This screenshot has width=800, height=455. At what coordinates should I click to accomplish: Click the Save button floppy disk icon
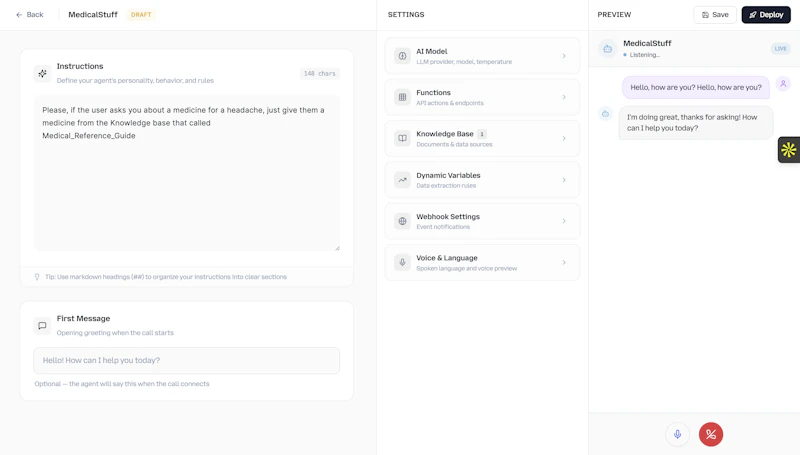pyautogui.click(x=705, y=15)
